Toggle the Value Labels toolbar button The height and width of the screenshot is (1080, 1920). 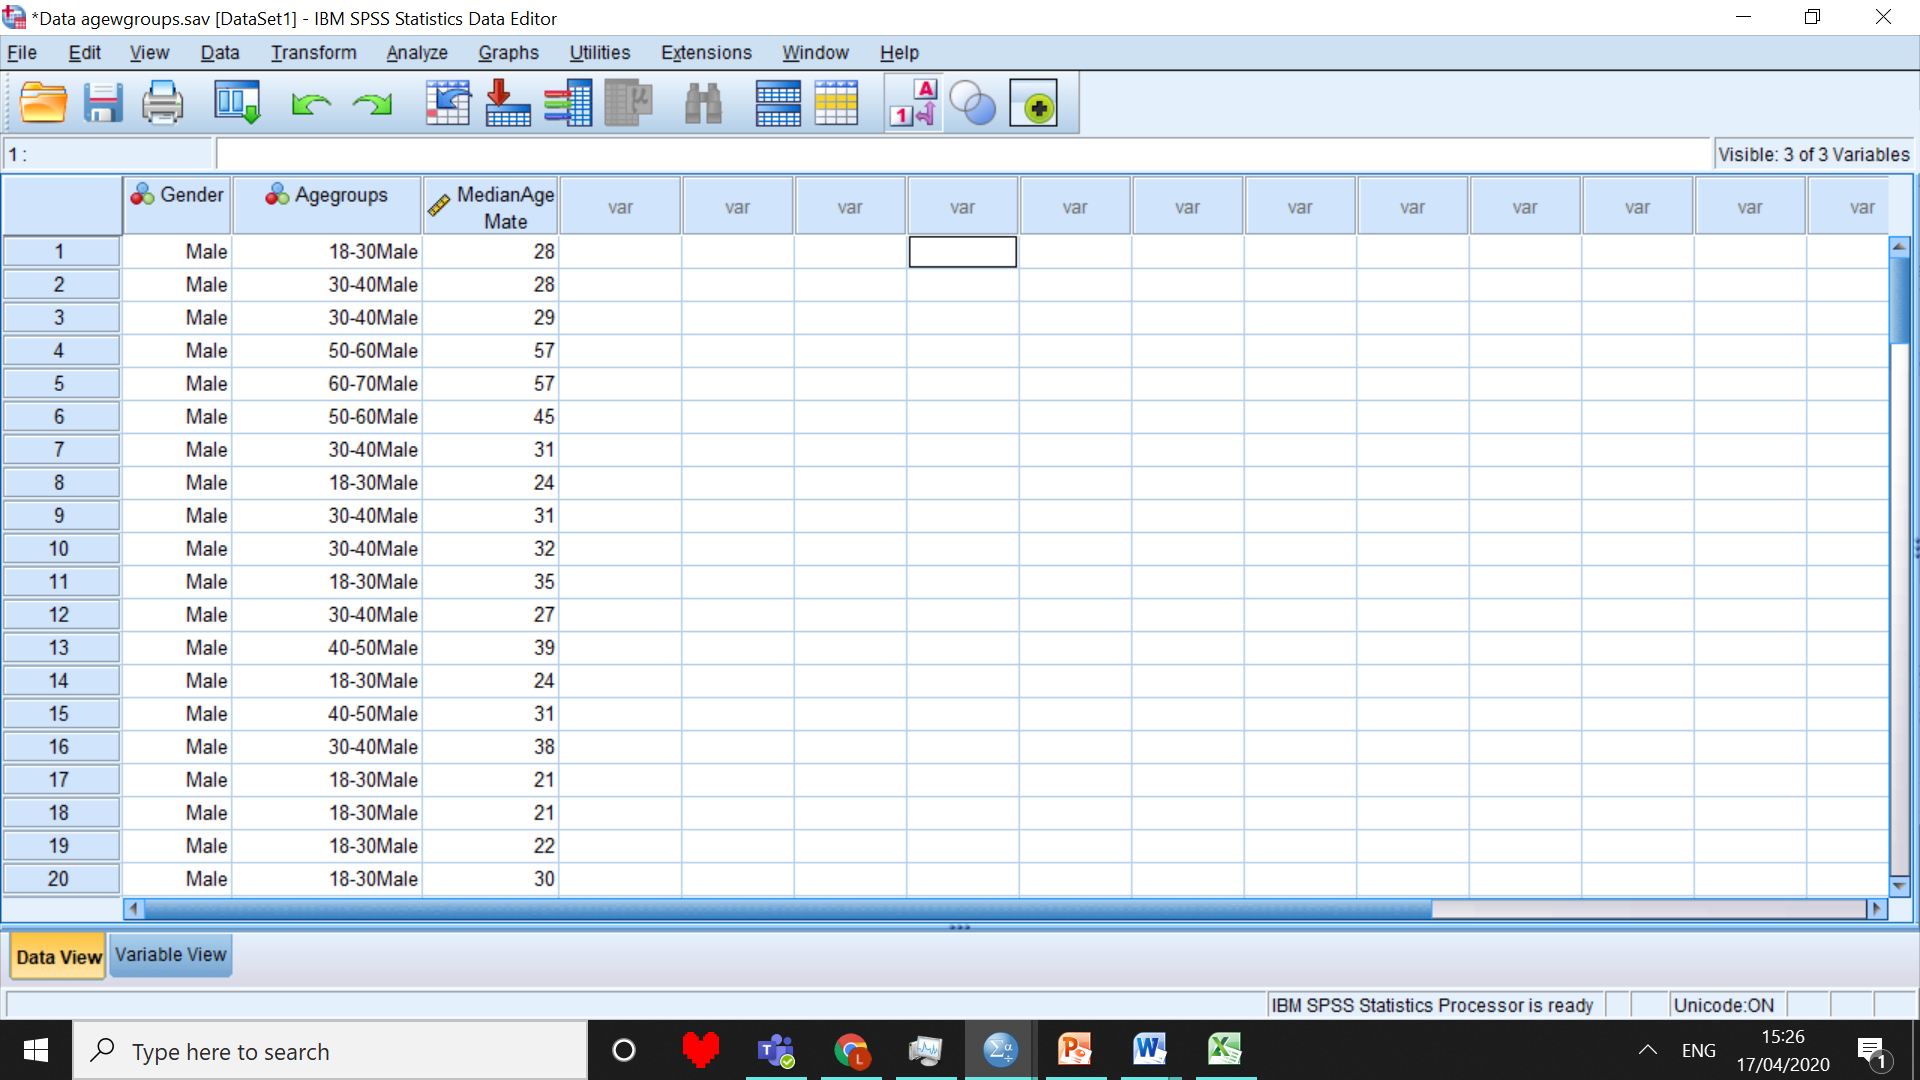(x=914, y=103)
